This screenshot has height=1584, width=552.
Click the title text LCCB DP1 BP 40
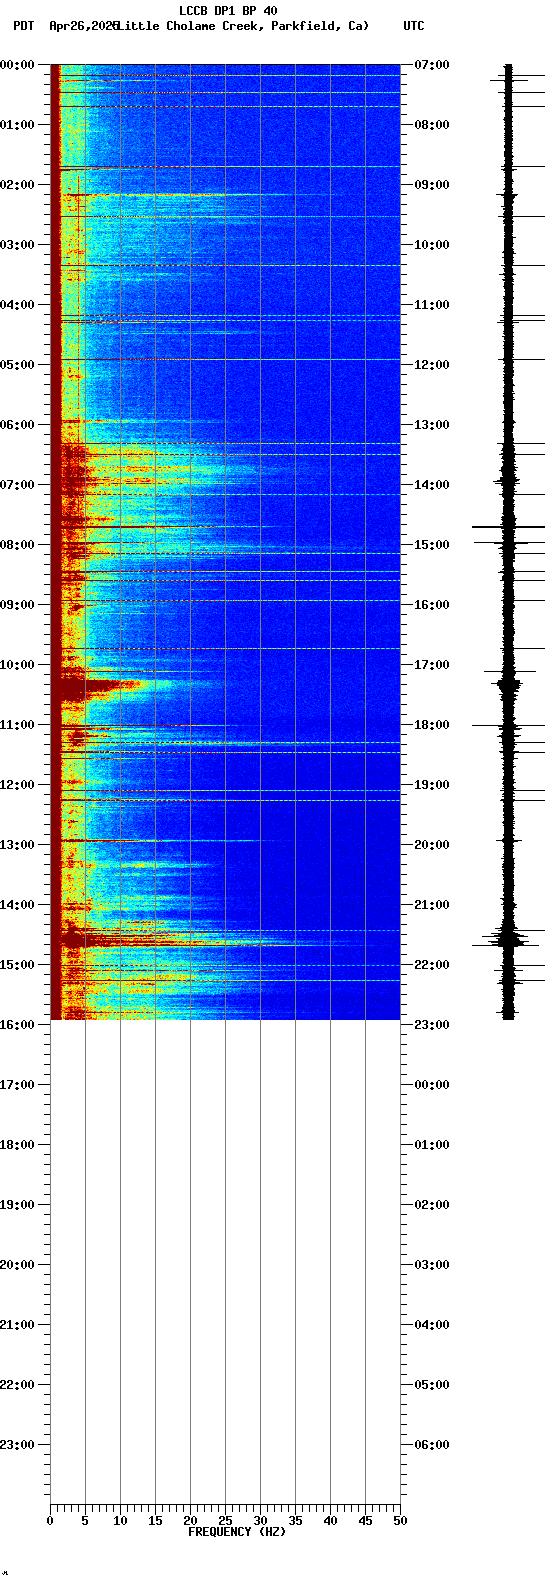(x=228, y=11)
